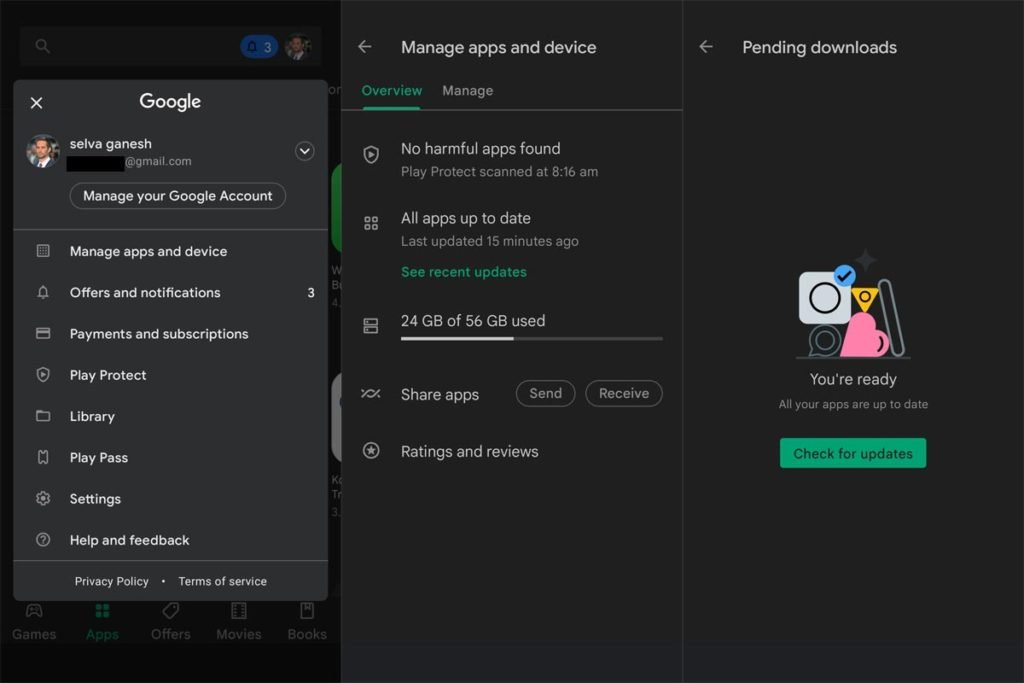Click the selva ganesh profile avatar
This screenshot has width=1024, height=683.
[43, 152]
